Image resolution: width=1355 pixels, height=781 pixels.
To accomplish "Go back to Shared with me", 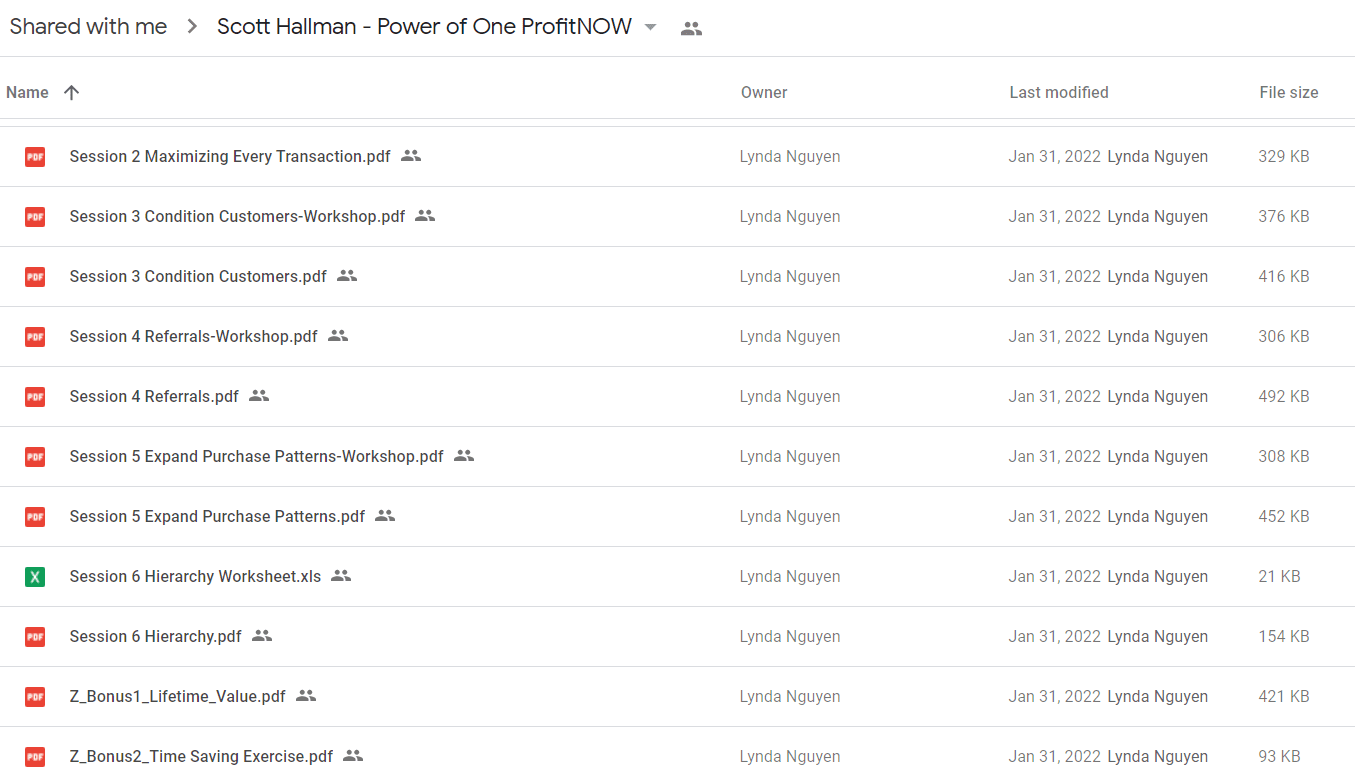I will 88,27.
